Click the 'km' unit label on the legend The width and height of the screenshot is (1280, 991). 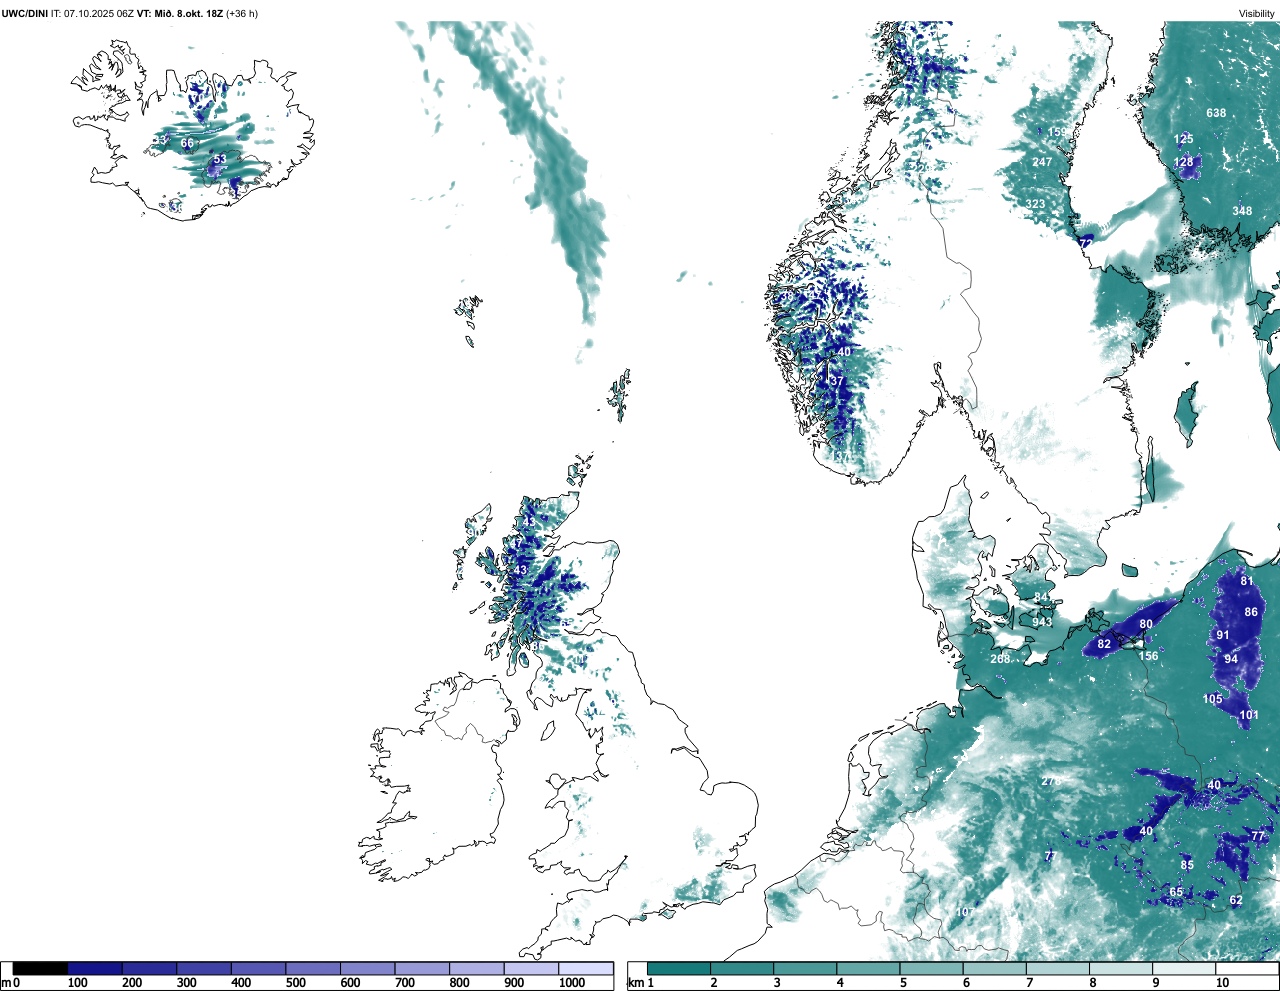click(635, 983)
